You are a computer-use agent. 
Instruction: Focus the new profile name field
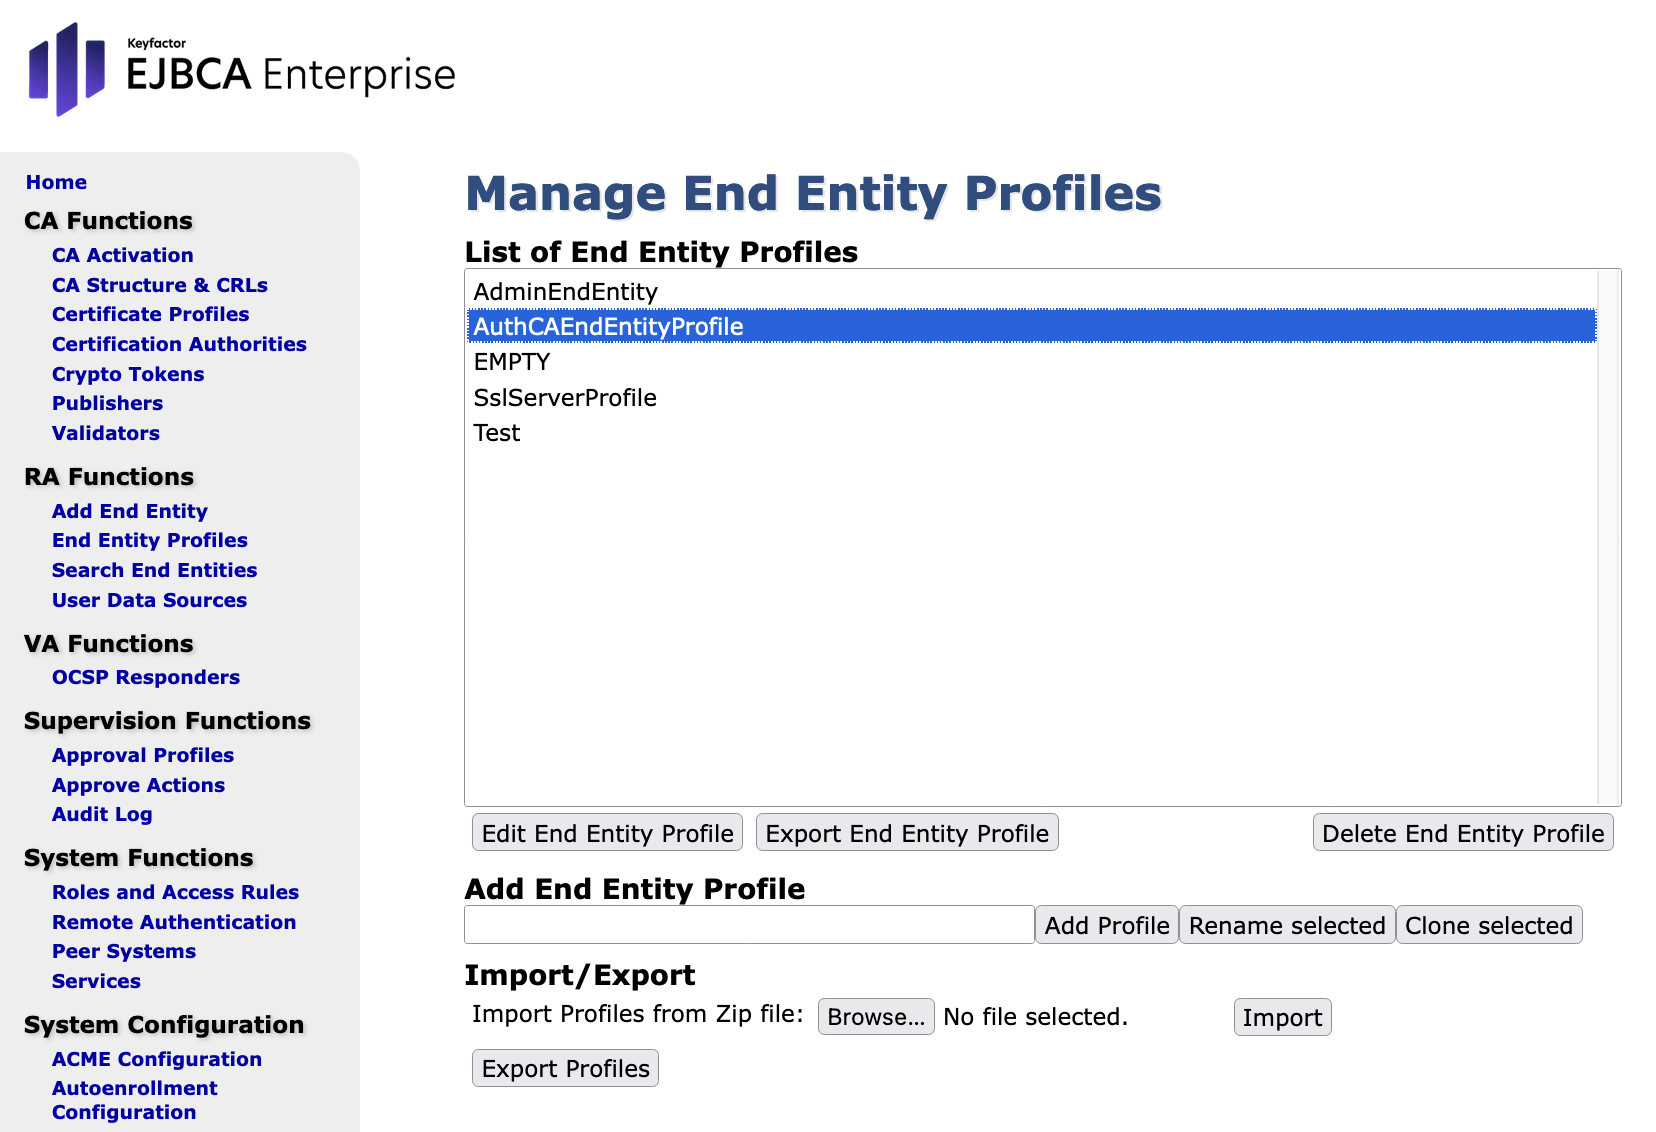749,925
